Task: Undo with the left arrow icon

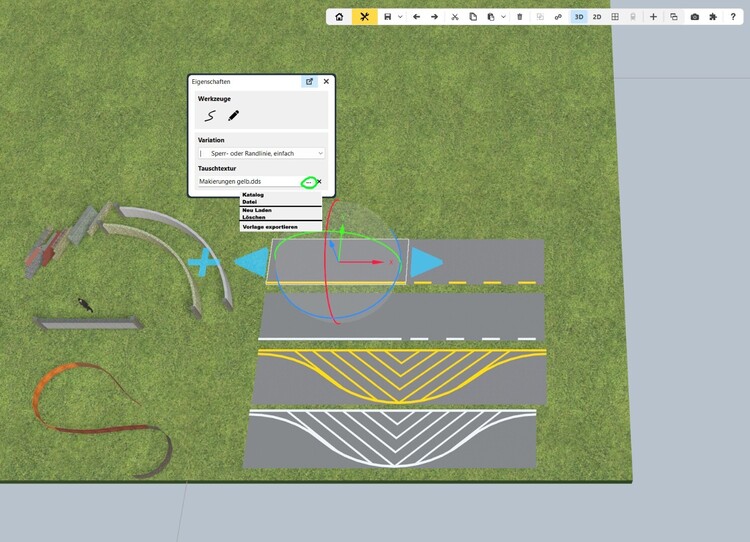Action: [x=417, y=17]
